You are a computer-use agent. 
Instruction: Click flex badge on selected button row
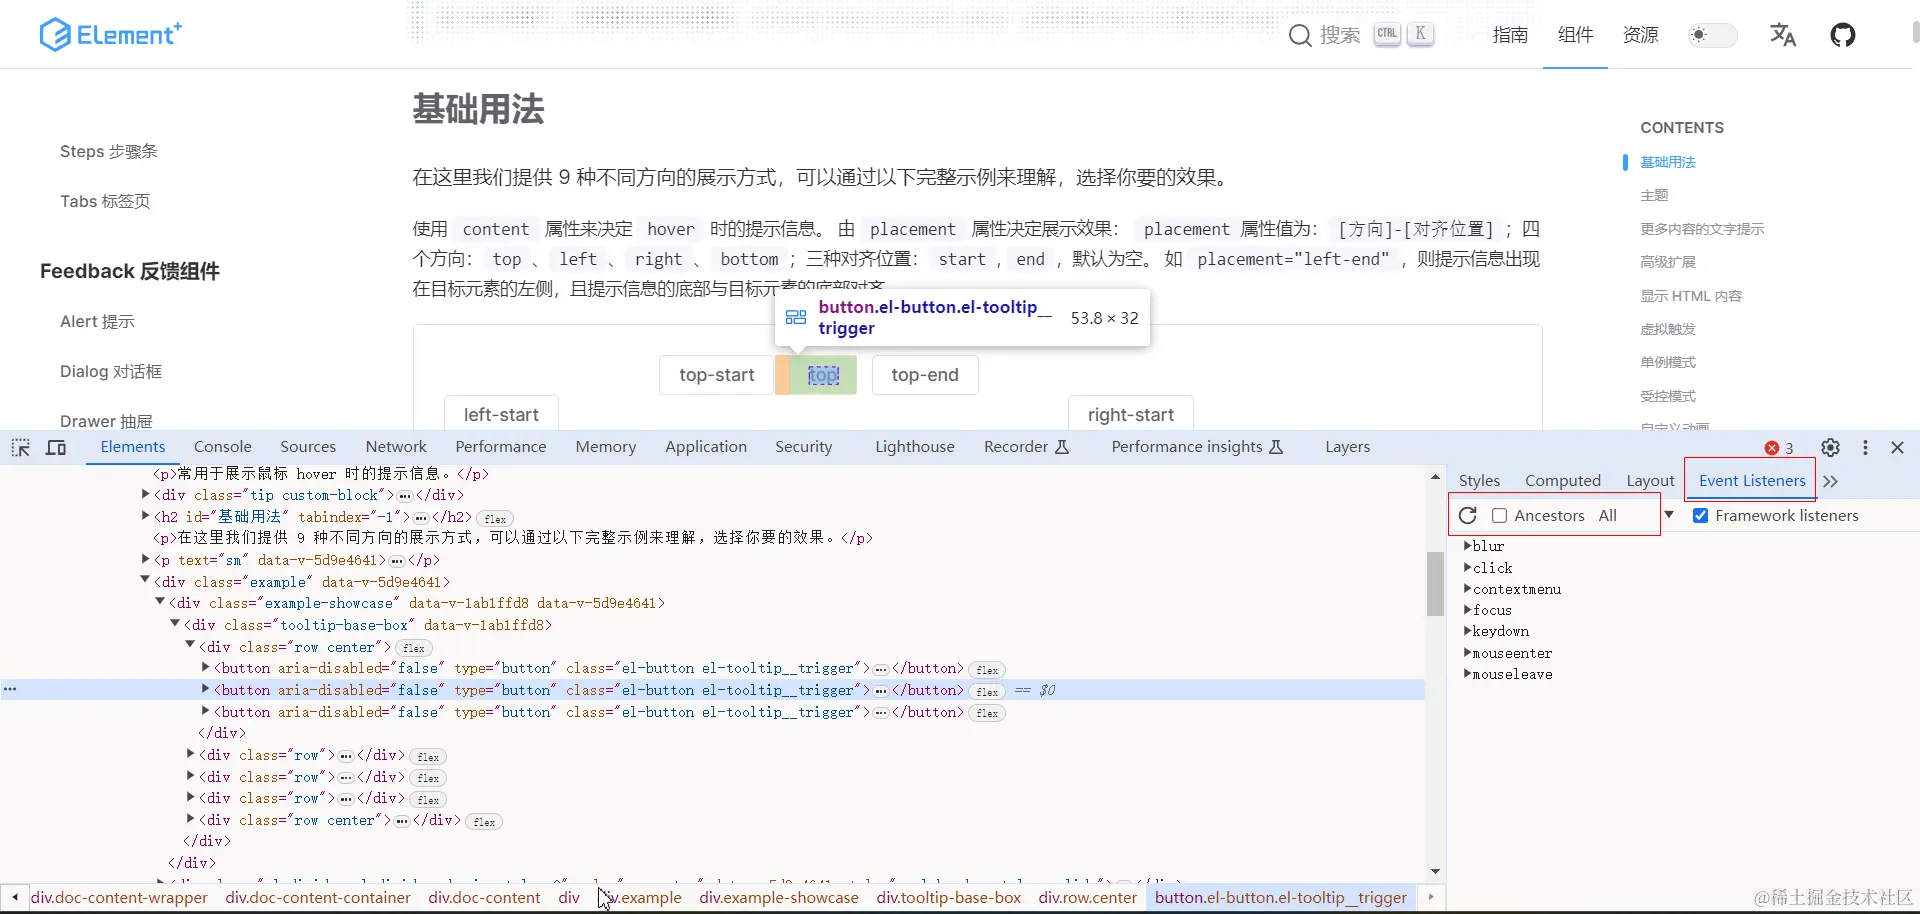[x=987, y=691]
